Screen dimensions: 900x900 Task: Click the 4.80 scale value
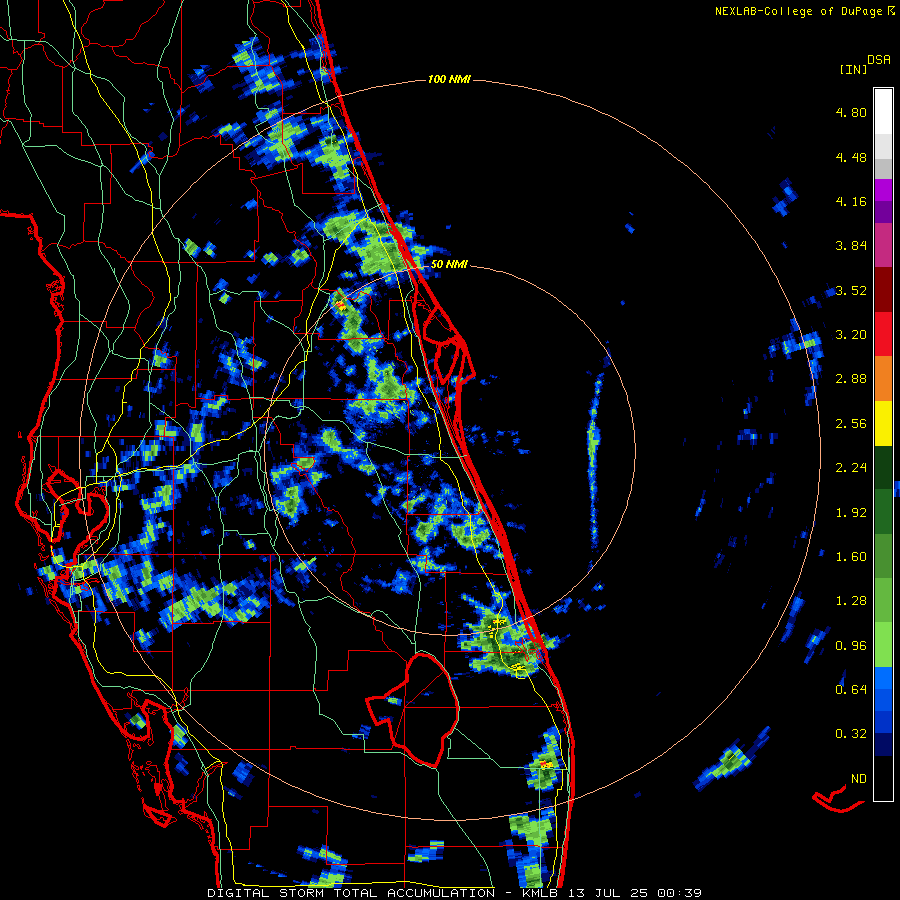pos(851,112)
